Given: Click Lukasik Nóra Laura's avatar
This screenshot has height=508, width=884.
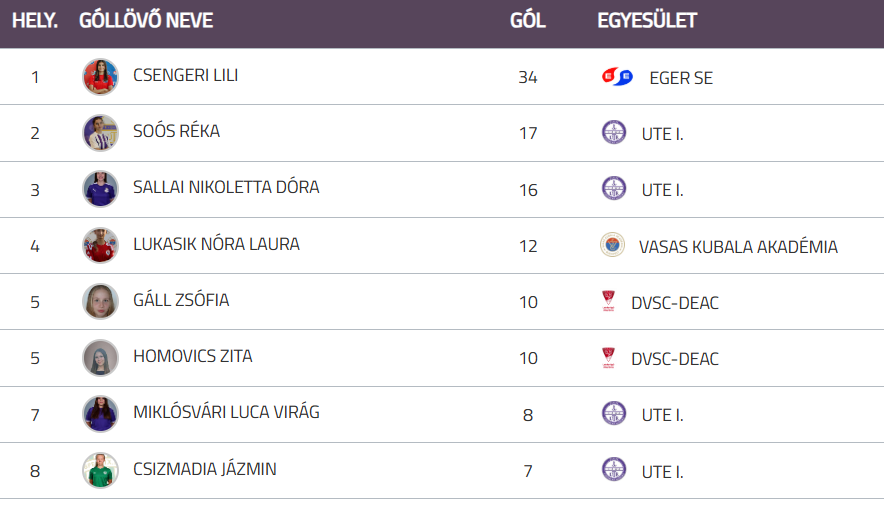Looking at the screenshot, I should coord(100,245).
